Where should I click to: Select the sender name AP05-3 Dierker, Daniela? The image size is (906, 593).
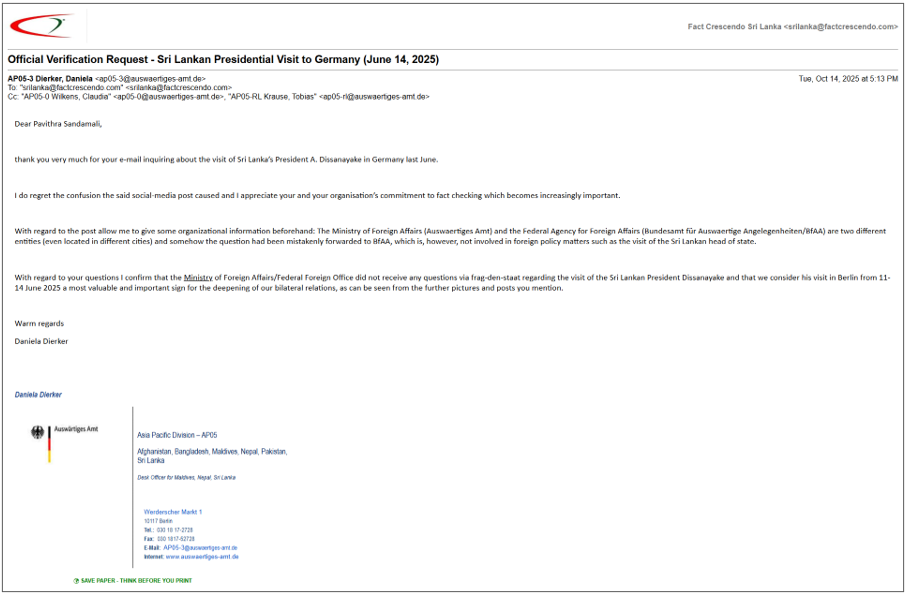[50, 78]
